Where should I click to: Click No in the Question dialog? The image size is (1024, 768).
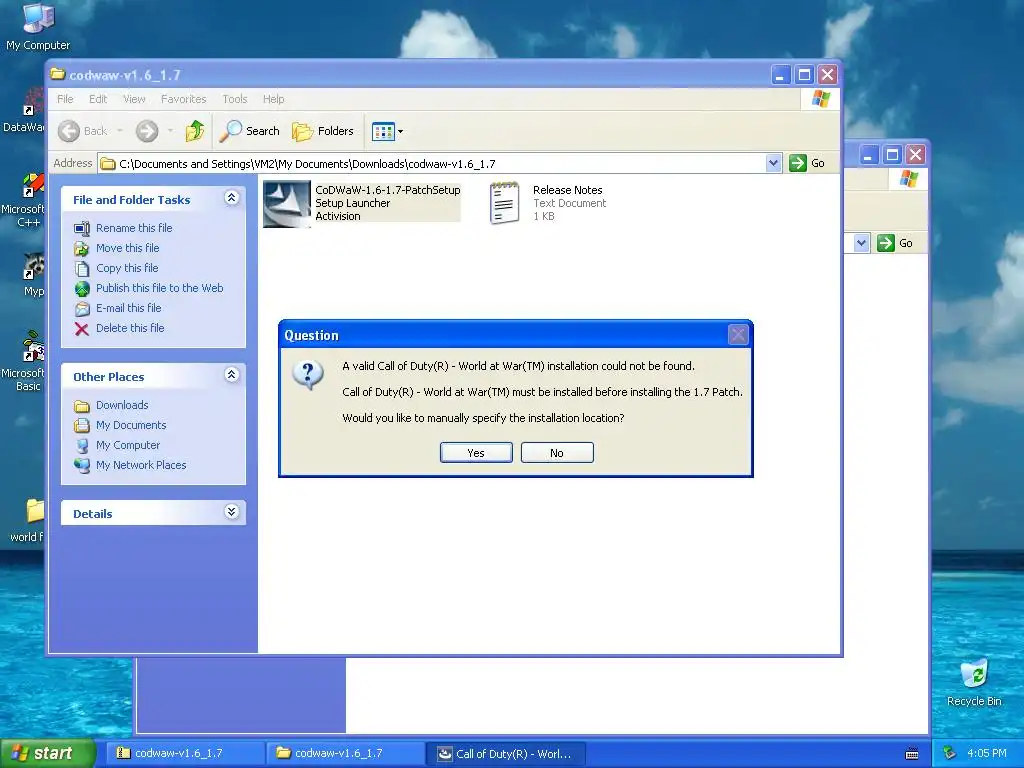(x=557, y=453)
